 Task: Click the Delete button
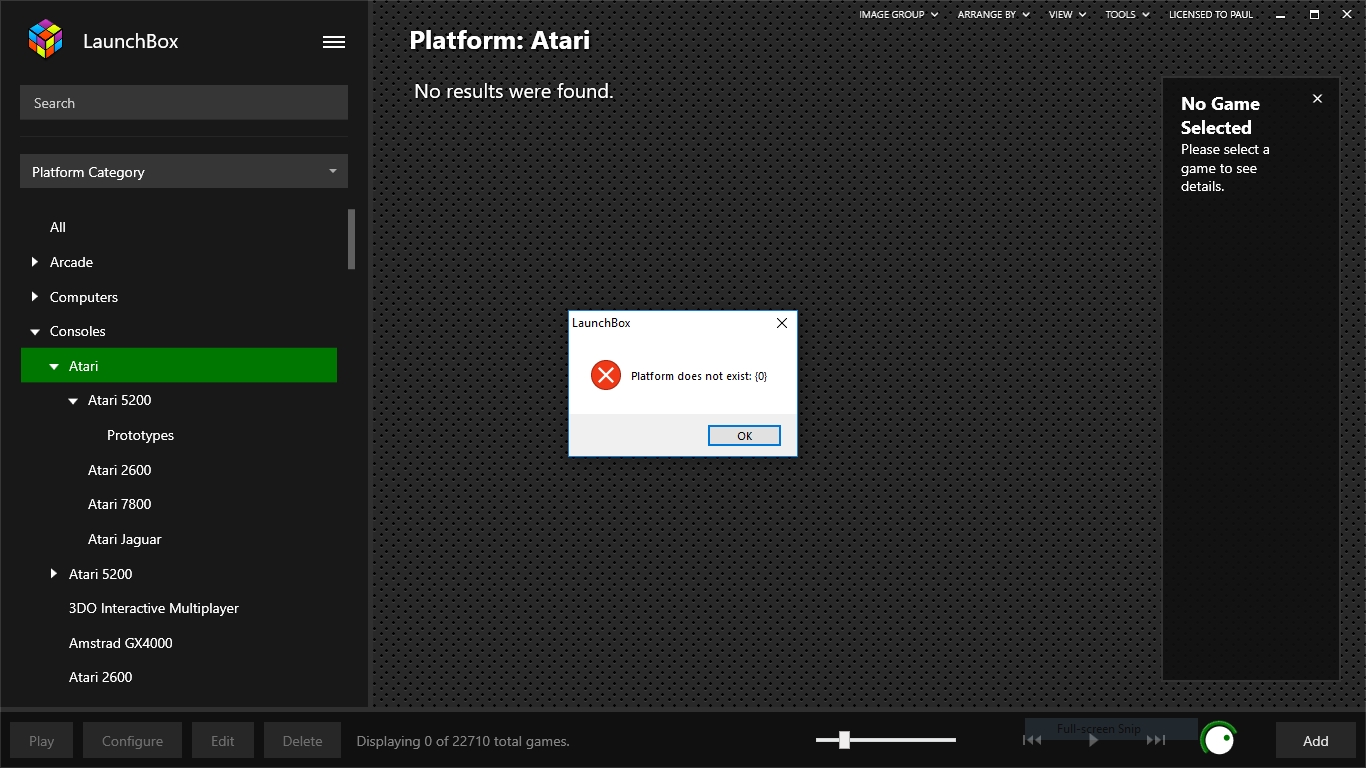coord(302,741)
